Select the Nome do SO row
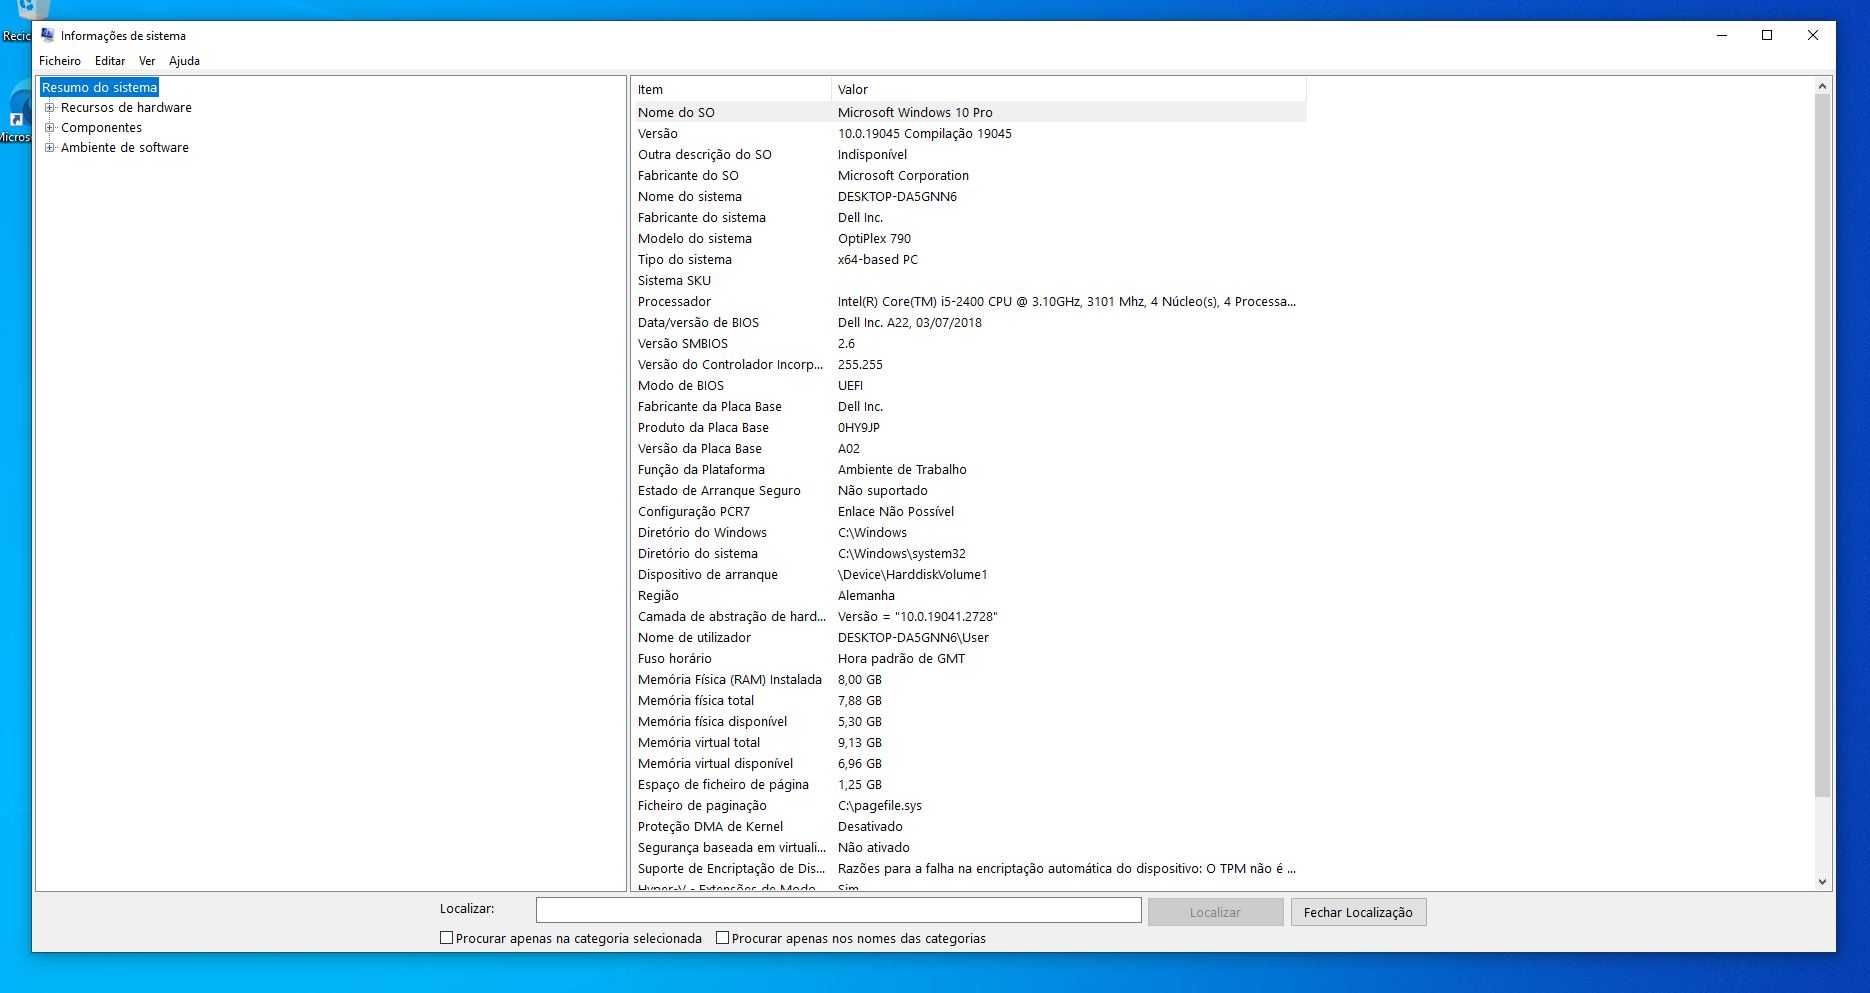 (x=969, y=112)
